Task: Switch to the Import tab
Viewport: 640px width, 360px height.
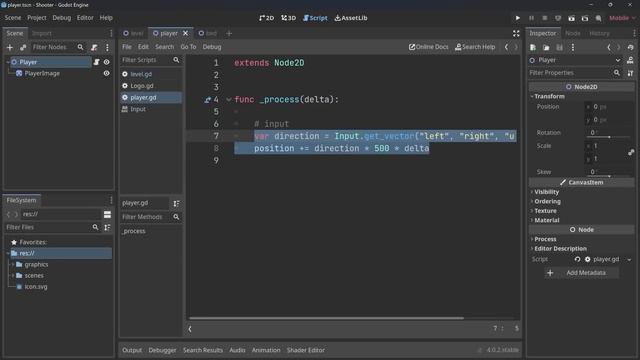Action: (x=42, y=33)
